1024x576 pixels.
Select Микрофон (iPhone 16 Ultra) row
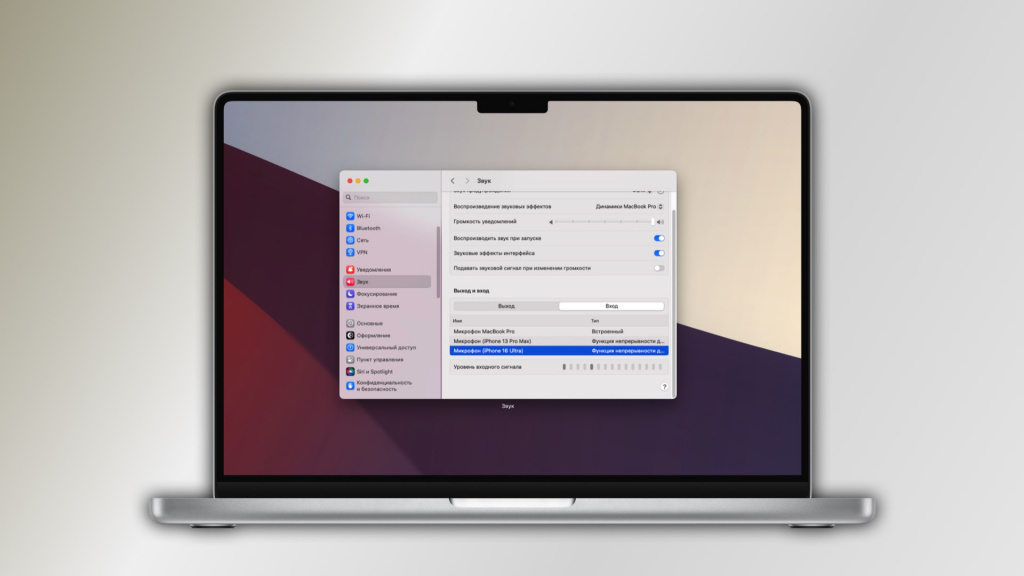(559, 351)
